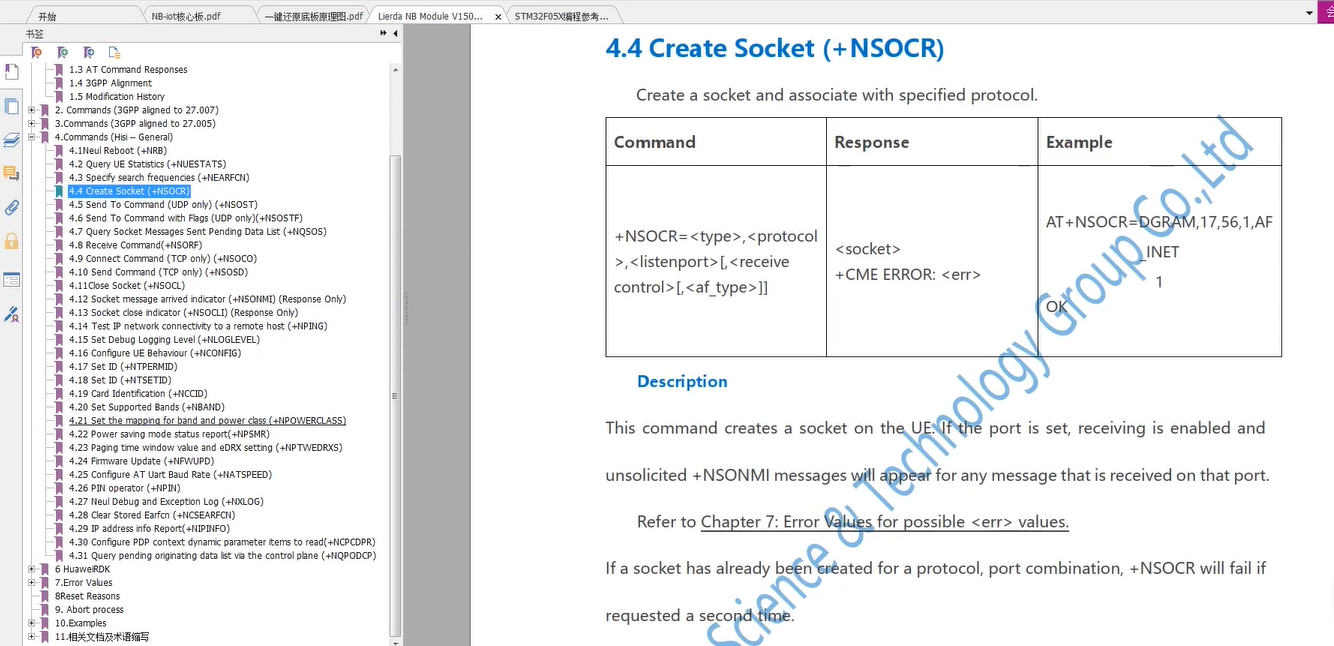Expand 6 HuaweiRDK bookmark node
Screen dimensions: 1334x646
coord(32,569)
